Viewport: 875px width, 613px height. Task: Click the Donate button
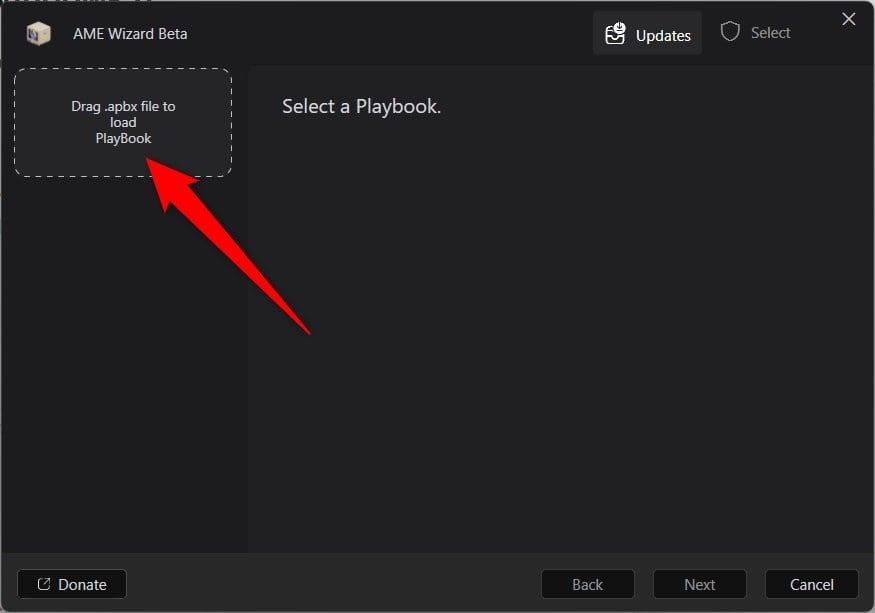click(72, 584)
